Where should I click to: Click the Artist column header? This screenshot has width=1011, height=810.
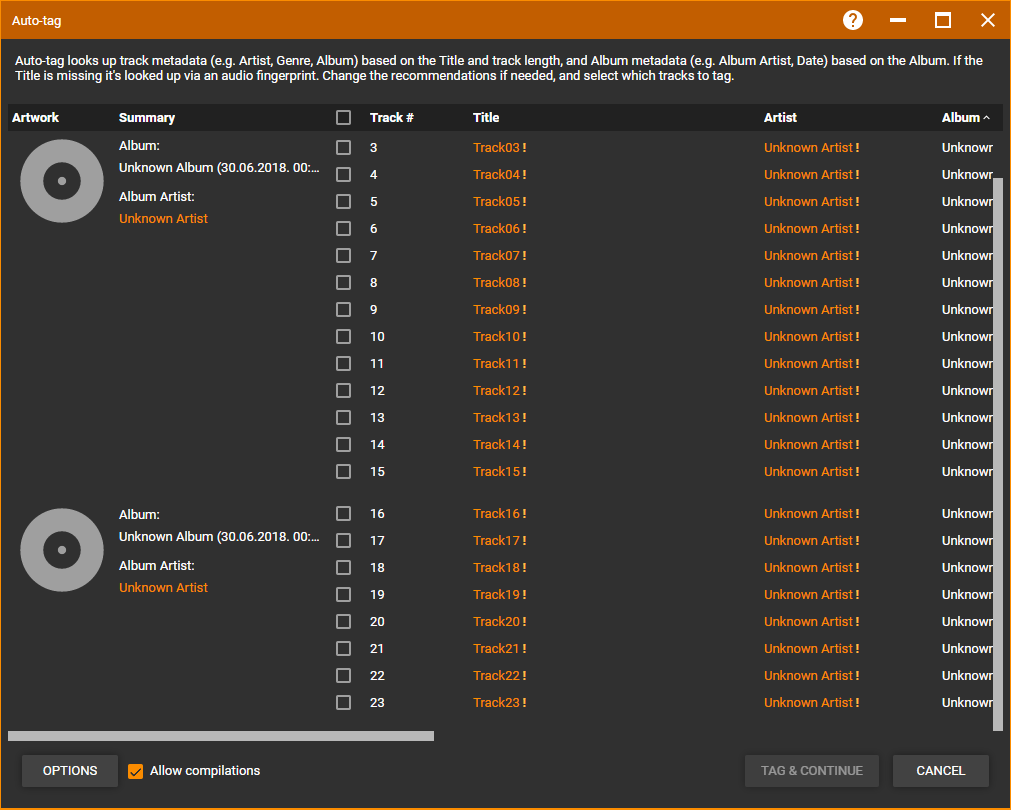click(780, 118)
